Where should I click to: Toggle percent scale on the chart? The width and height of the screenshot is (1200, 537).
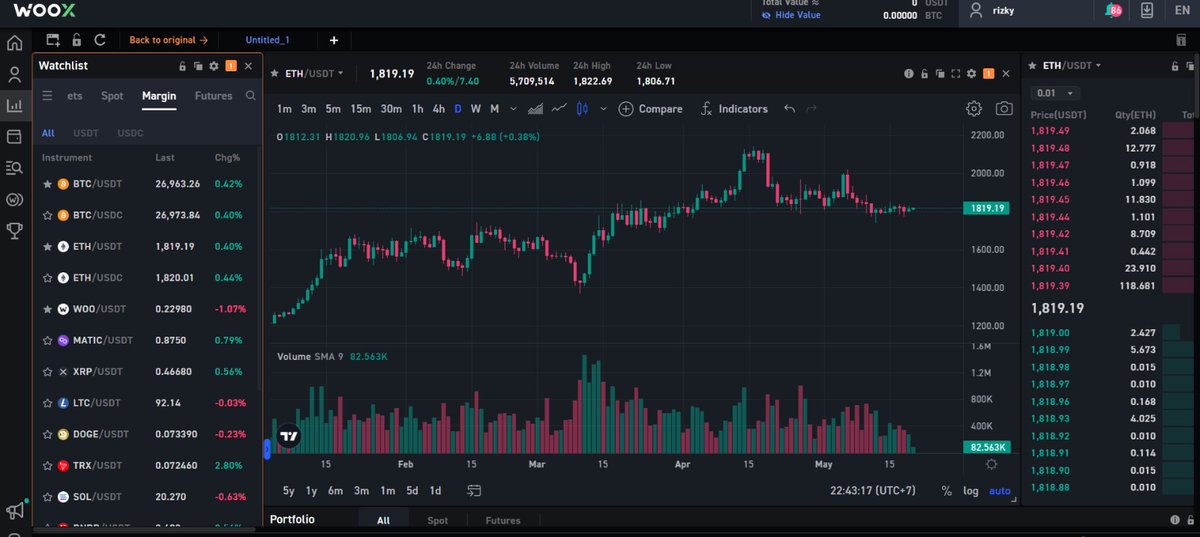click(x=946, y=491)
